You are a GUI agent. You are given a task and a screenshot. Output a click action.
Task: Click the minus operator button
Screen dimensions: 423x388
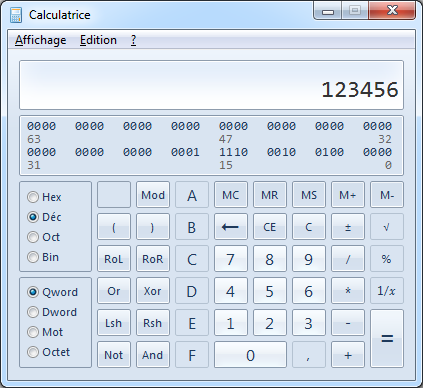pyautogui.click(x=348, y=323)
